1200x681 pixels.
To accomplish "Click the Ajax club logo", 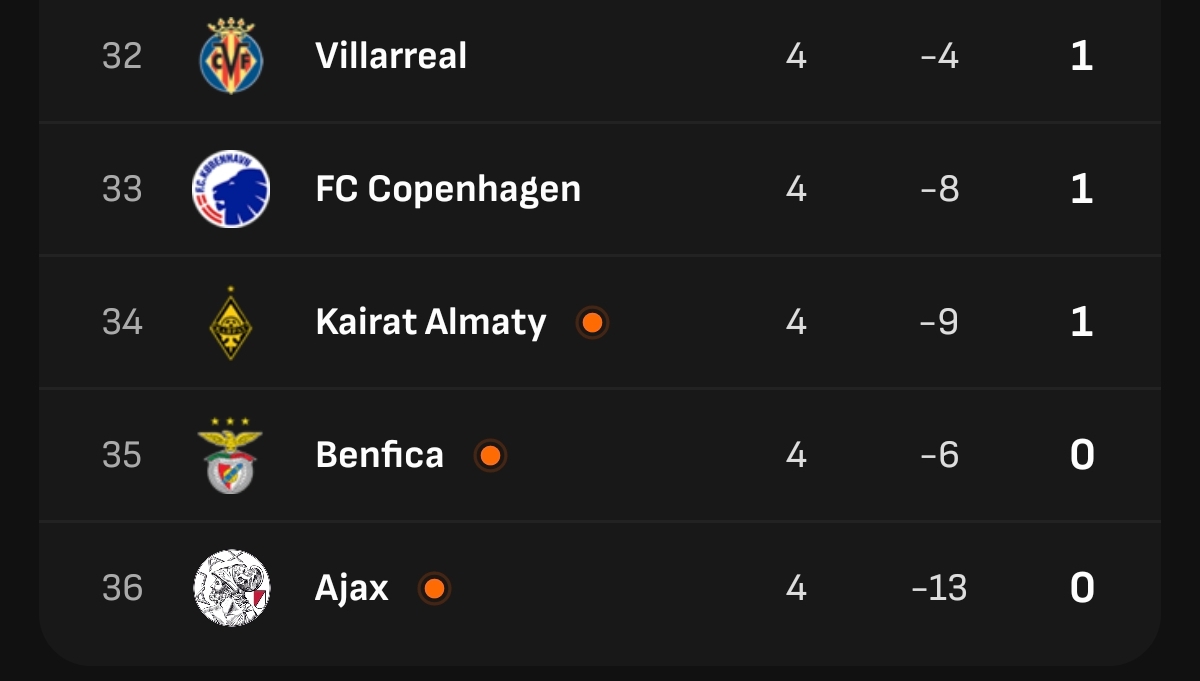I will (x=231, y=588).
